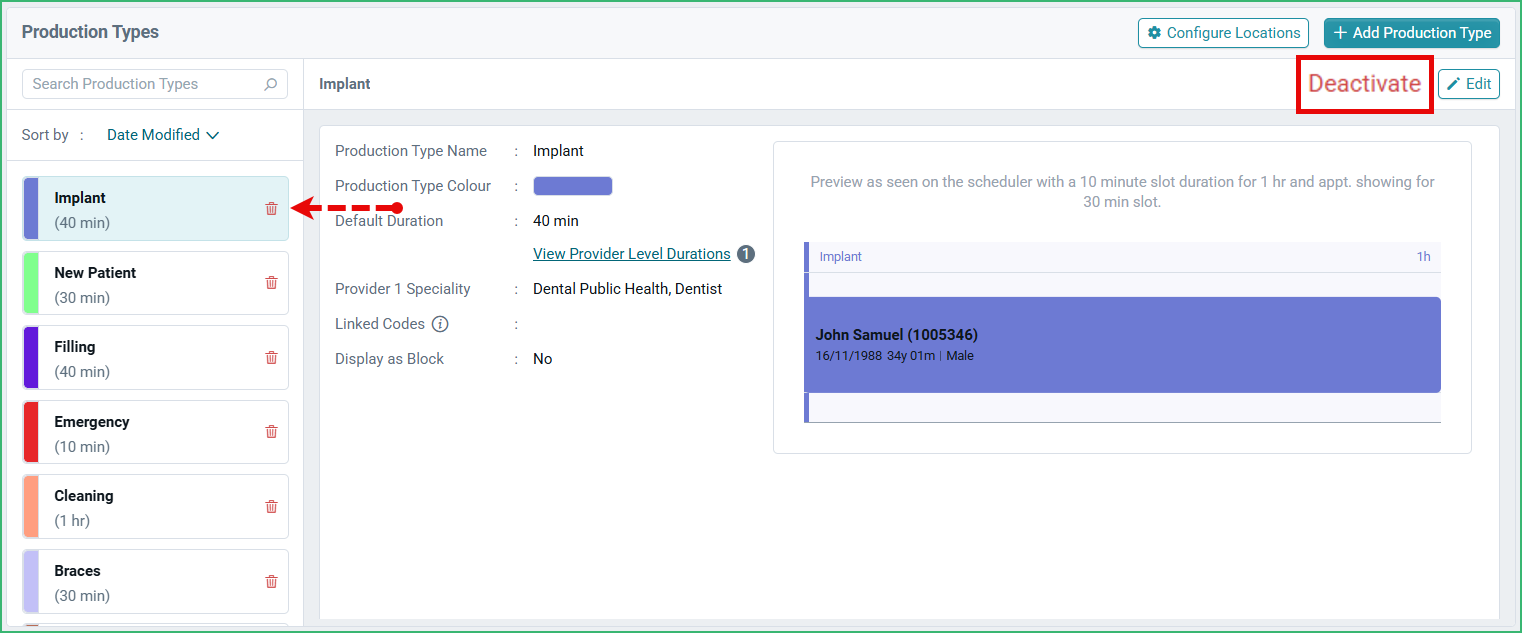
Task: Click the provider durations count badge
Action: click(x=746, y=254)
